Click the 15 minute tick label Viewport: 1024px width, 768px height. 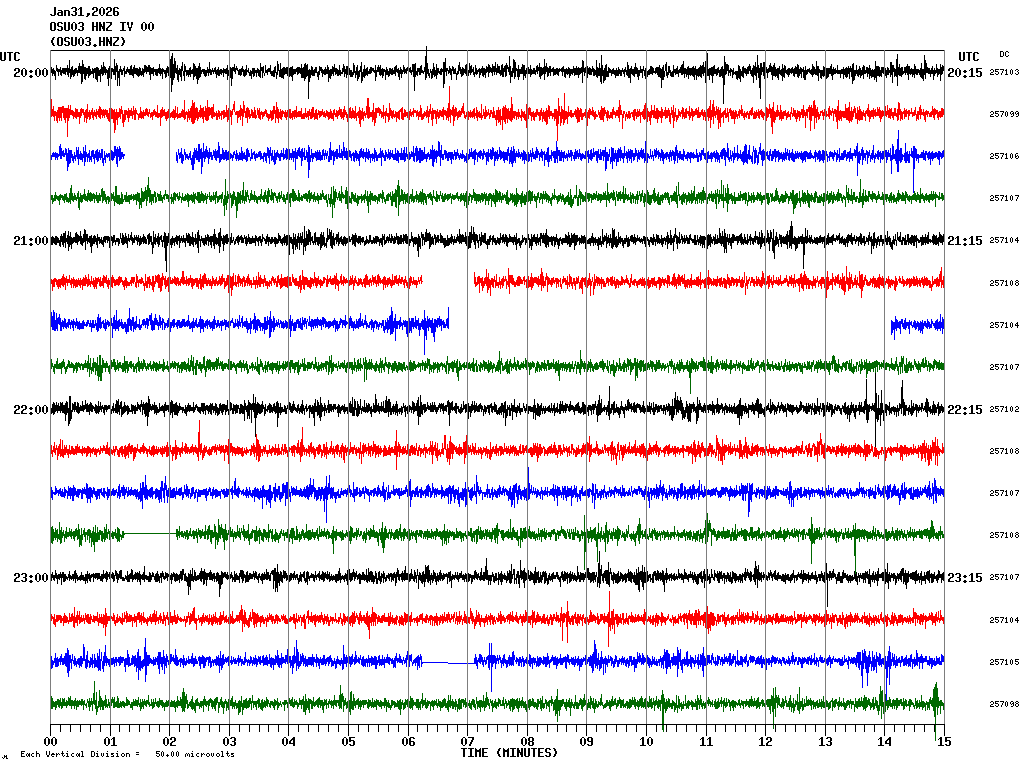[x=943, y=742]
